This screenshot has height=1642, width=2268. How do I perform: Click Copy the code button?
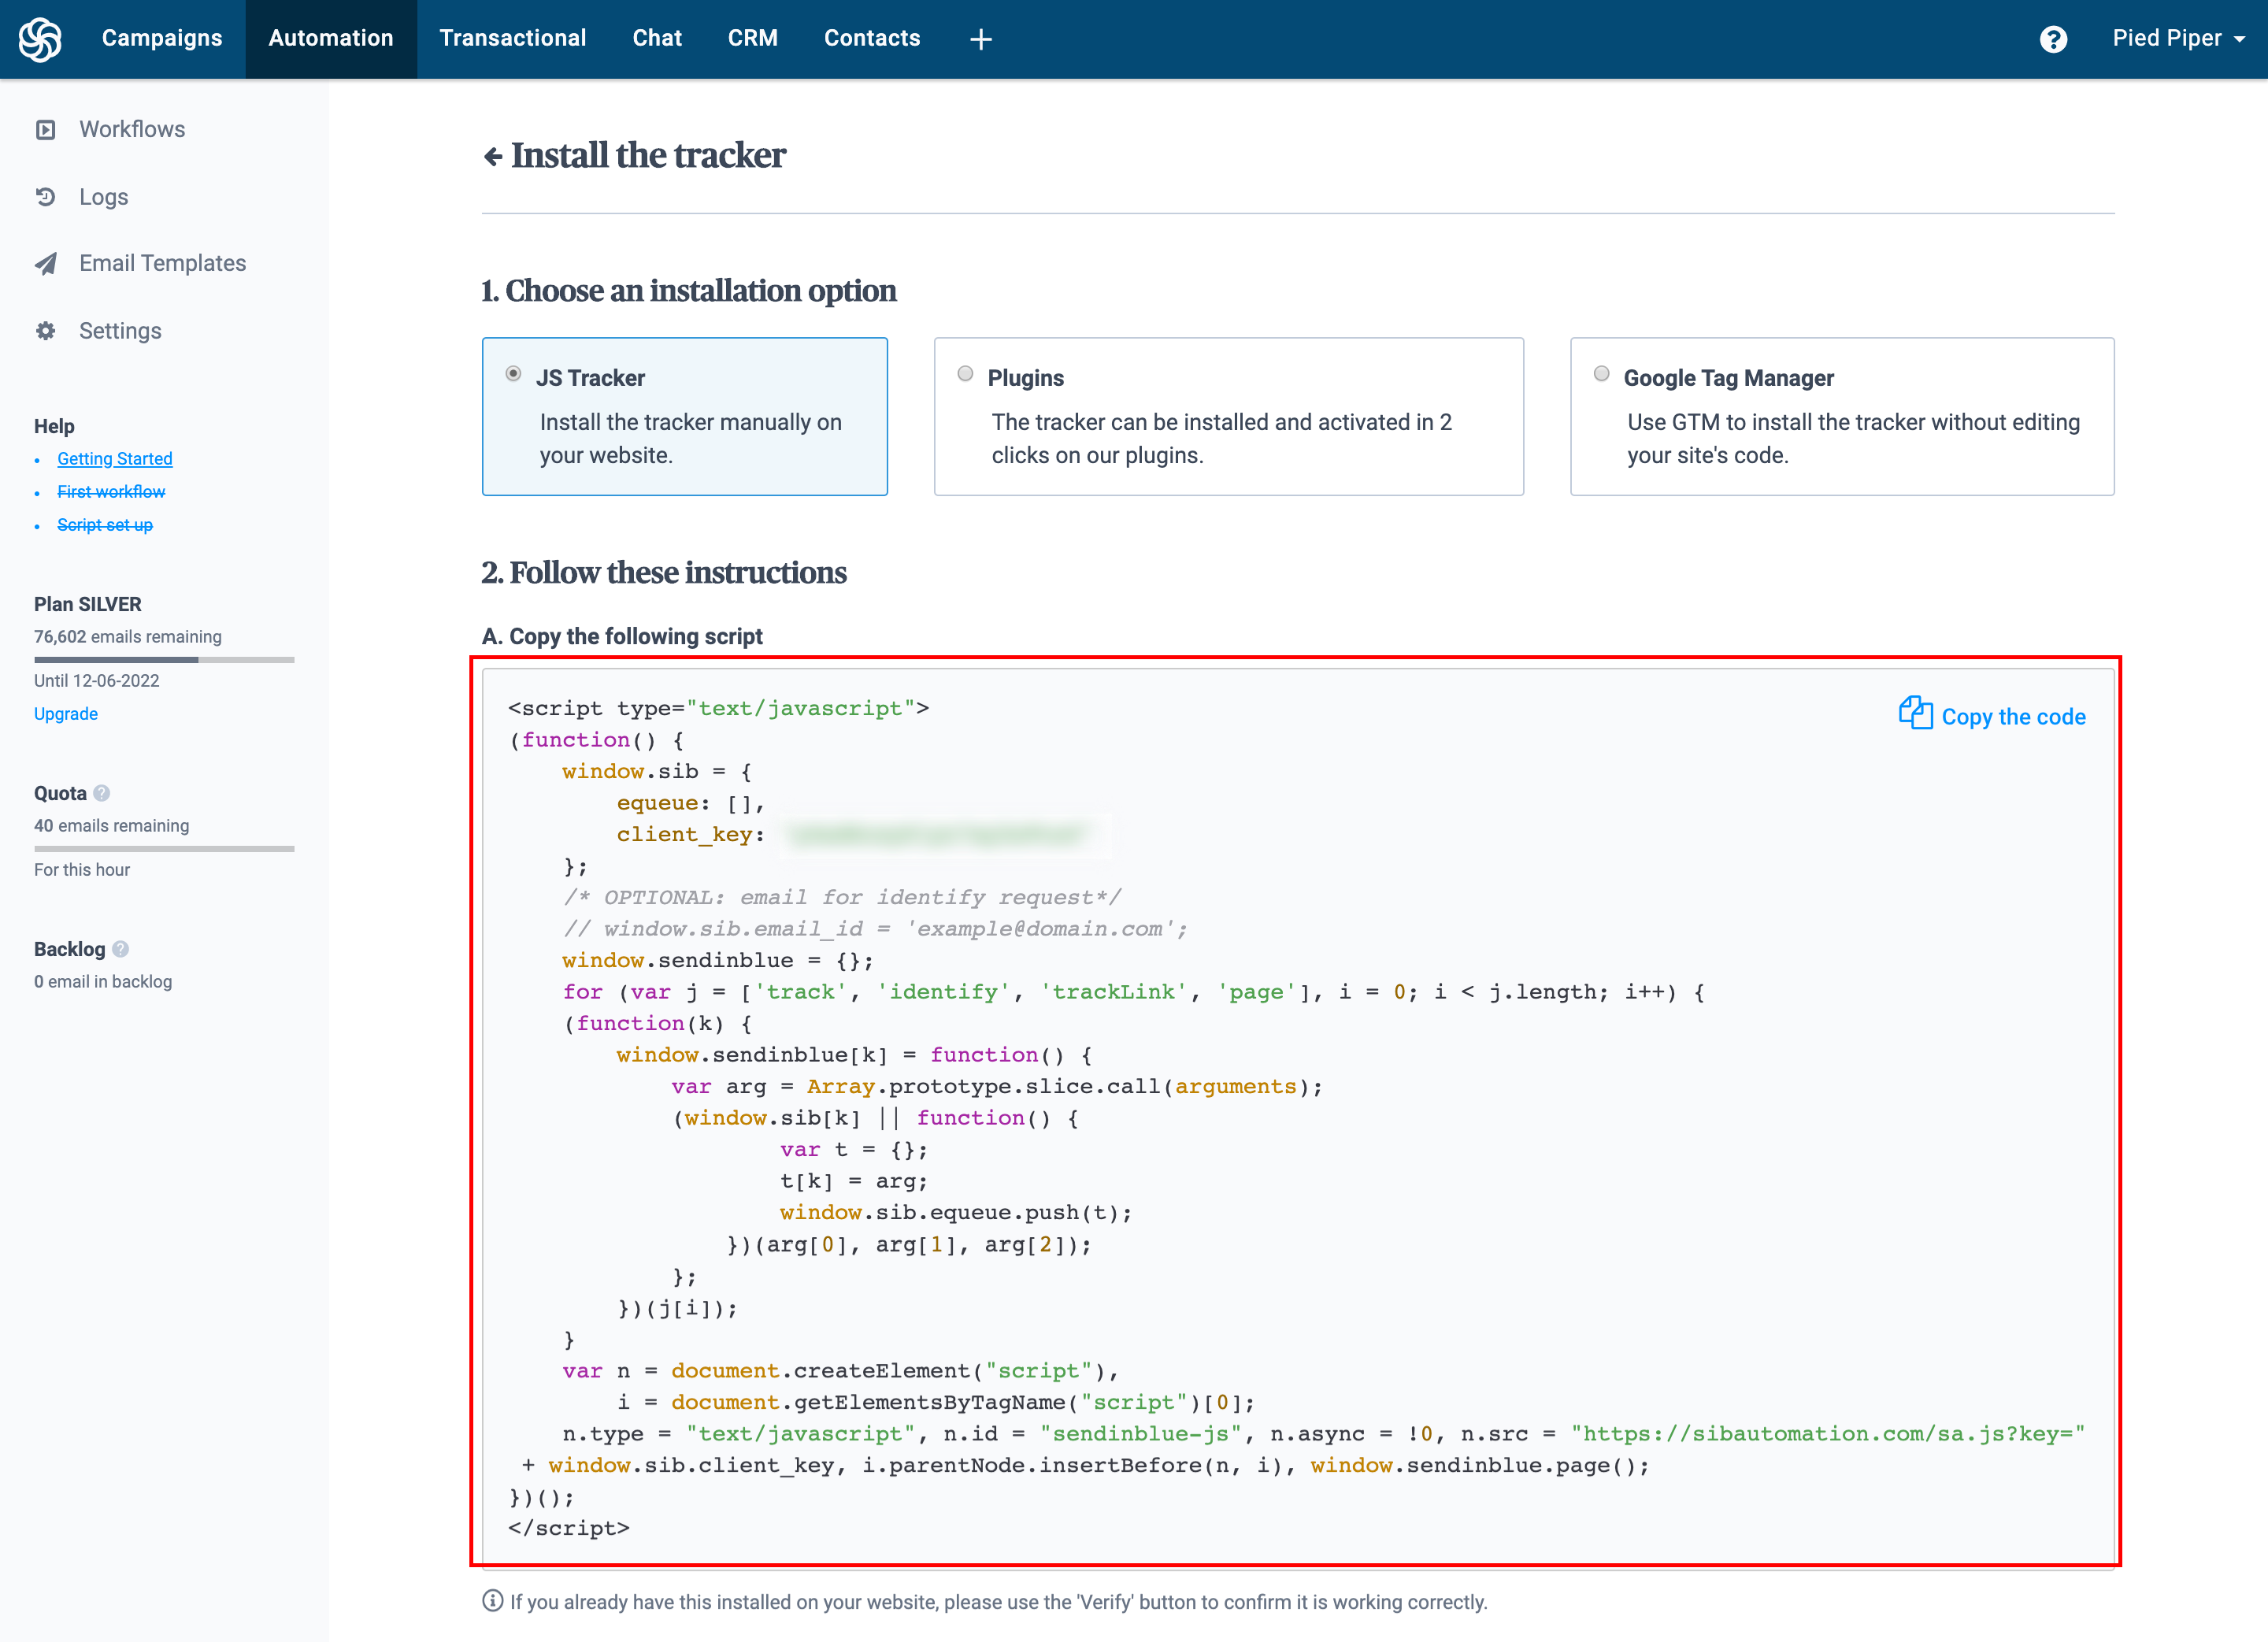1992,716
